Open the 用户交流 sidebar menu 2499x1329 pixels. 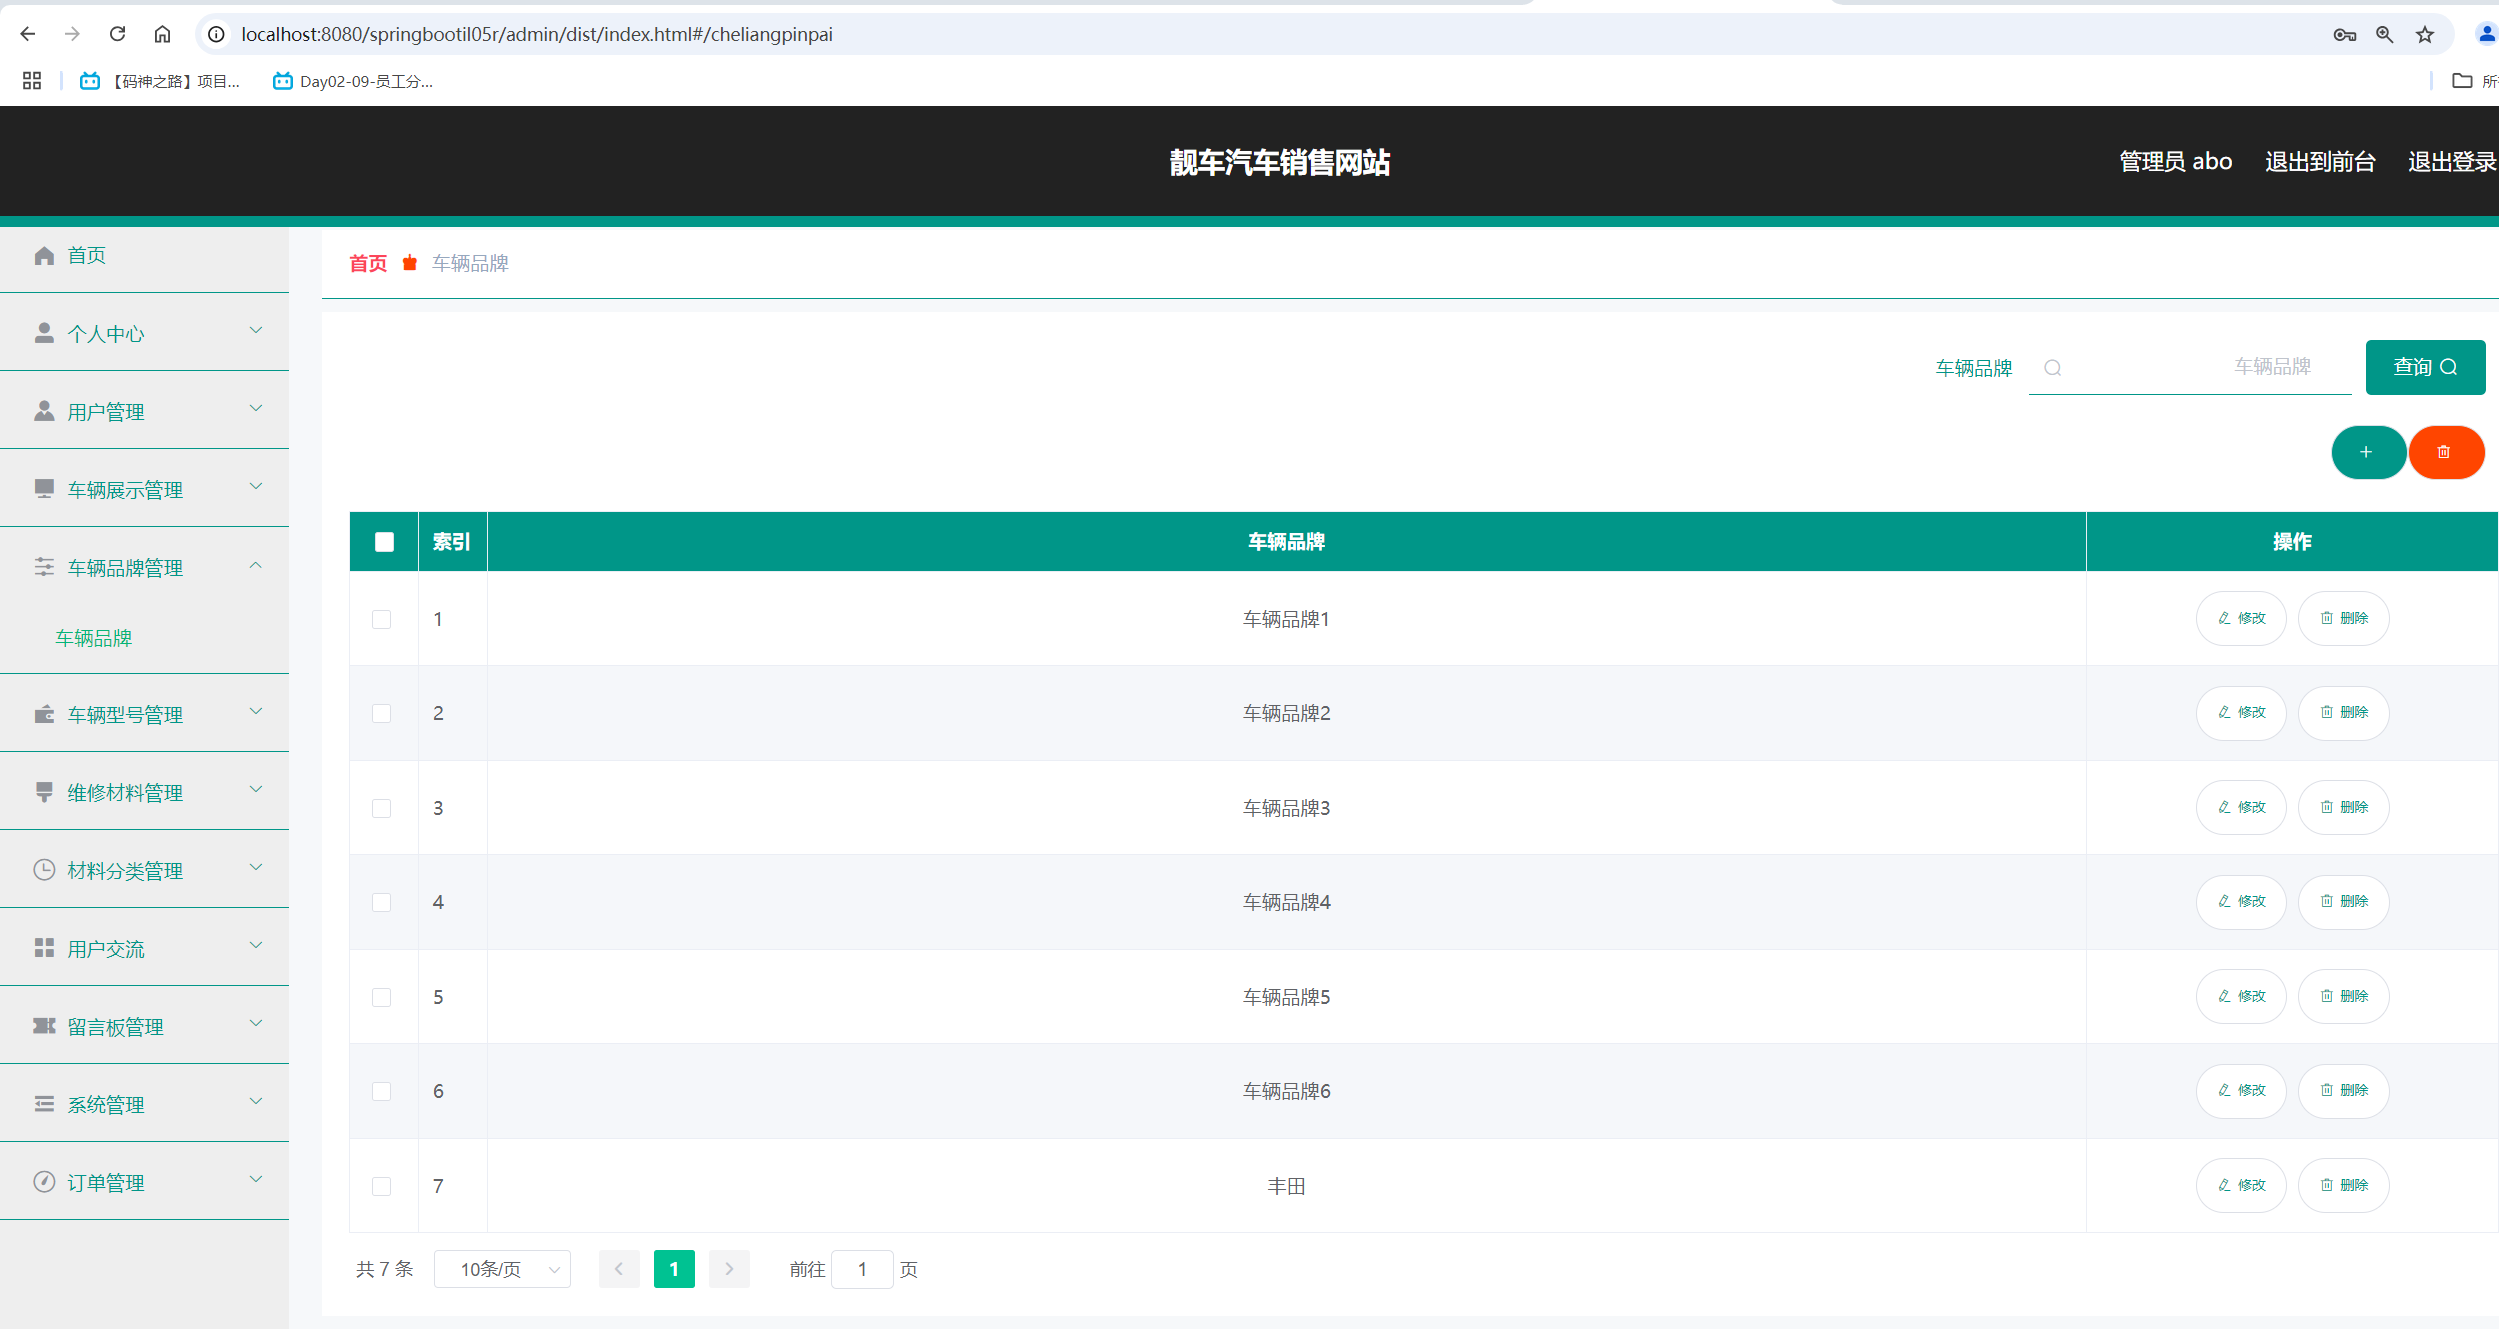144,948
